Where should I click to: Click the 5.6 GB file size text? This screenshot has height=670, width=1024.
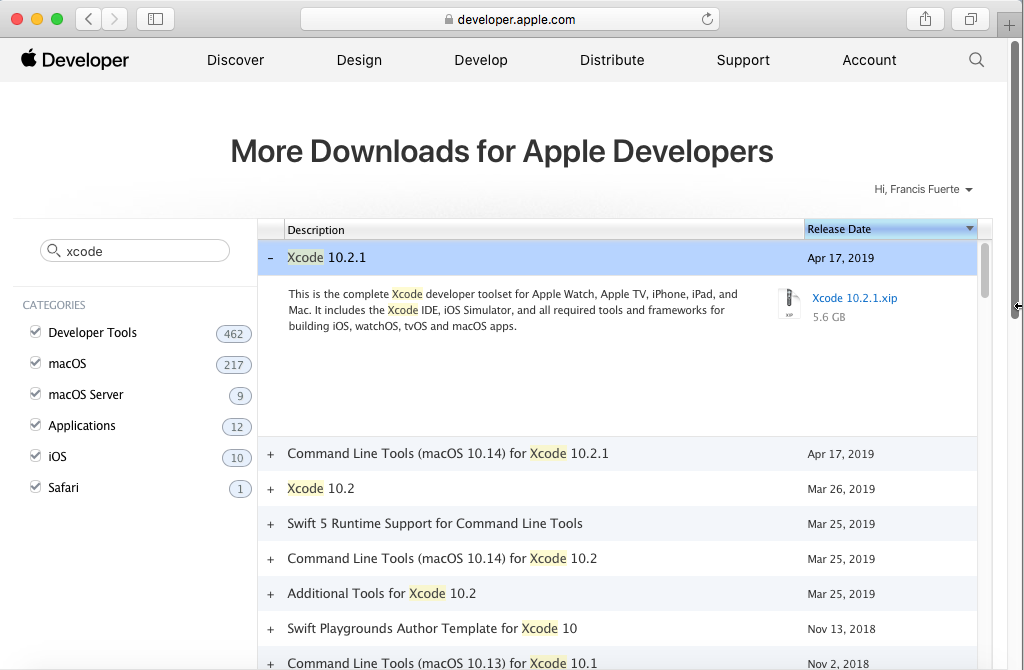click(829, 317)
